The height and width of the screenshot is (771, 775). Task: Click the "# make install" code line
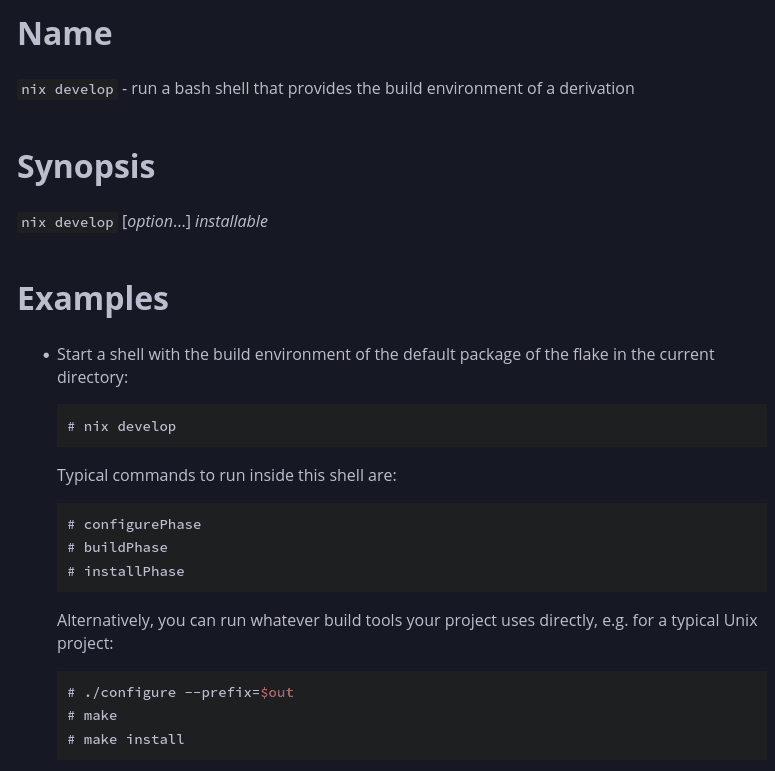click(x=127, y=740)
